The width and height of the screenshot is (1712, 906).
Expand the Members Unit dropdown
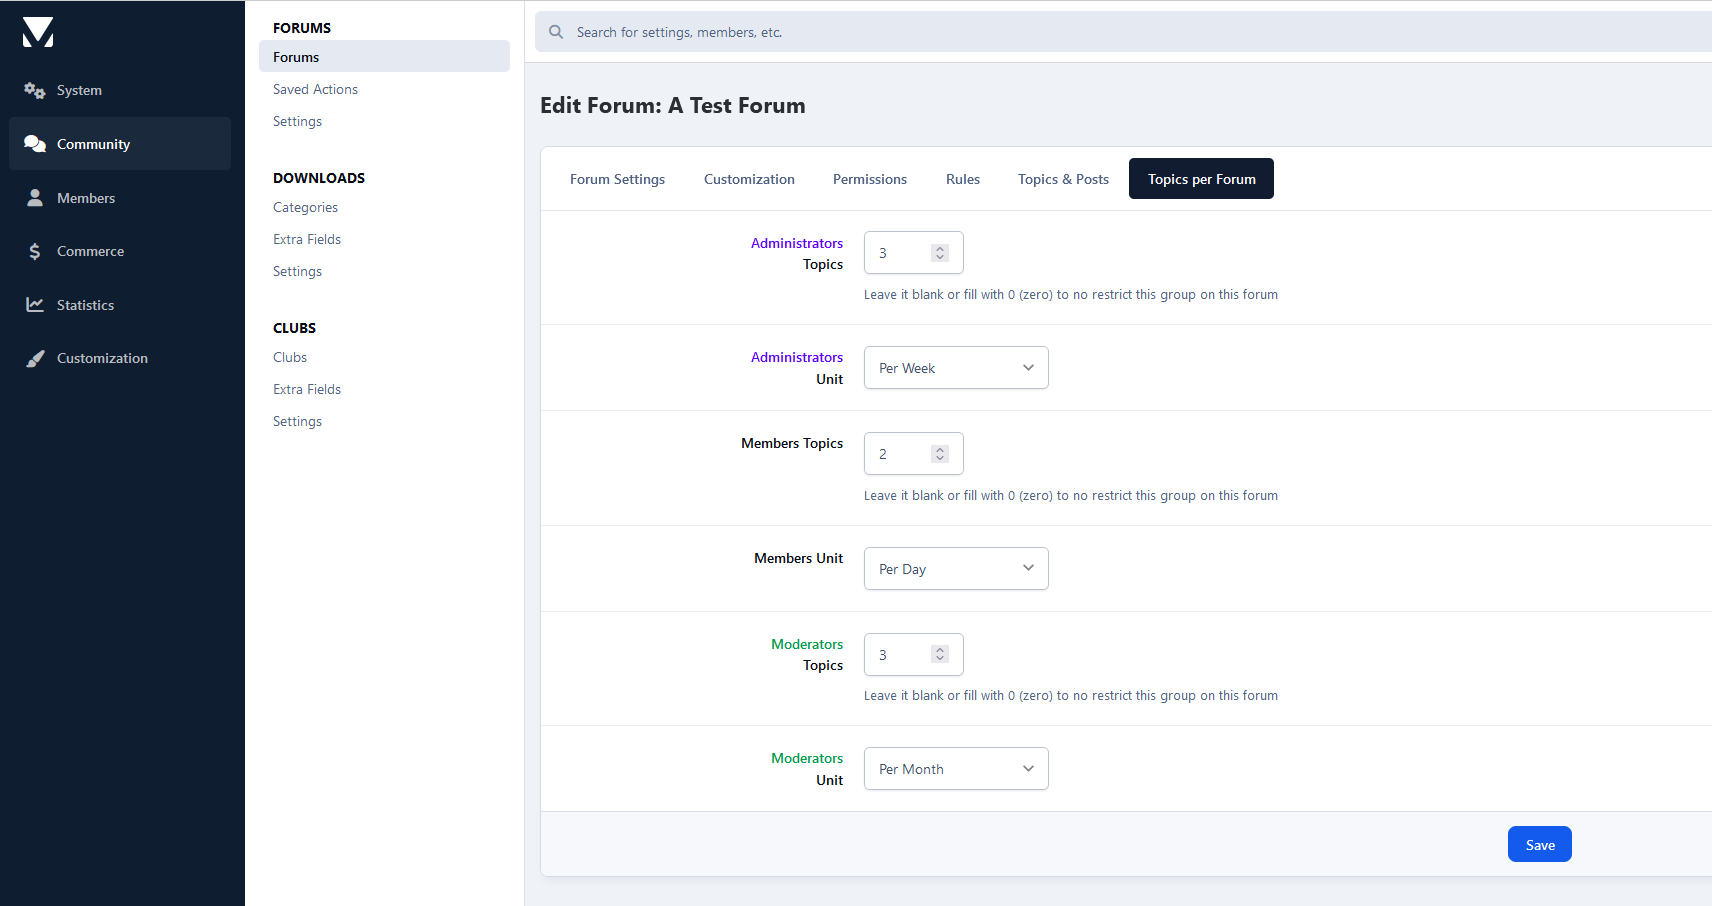tap(955, 569)
